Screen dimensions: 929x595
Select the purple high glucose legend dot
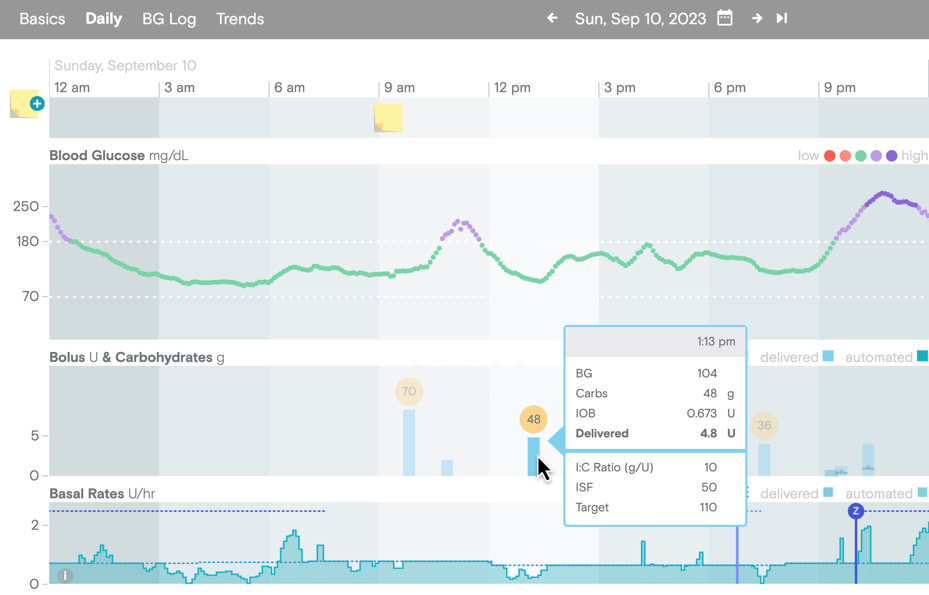(x=891, y=155)
